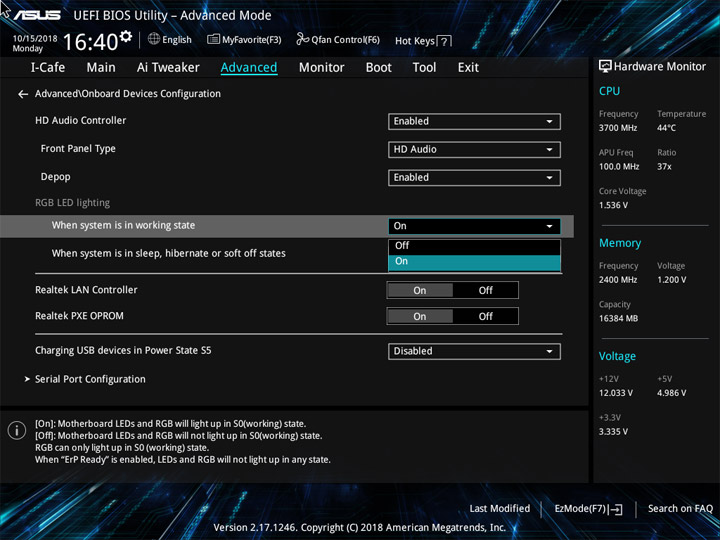Click the back arrow to Advanced menu

click(23, 94)
